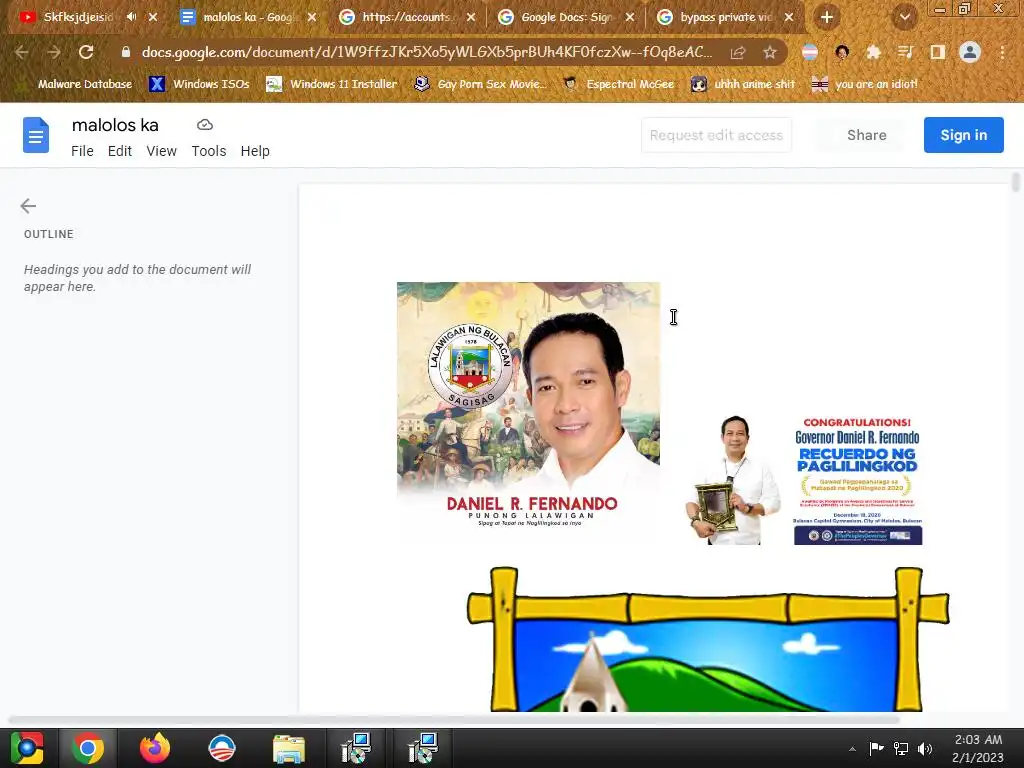Open the Windows 11 Installer bookmark
Image resolution: width=1024 pixels, height=768 pixels.
pos(331,84)
